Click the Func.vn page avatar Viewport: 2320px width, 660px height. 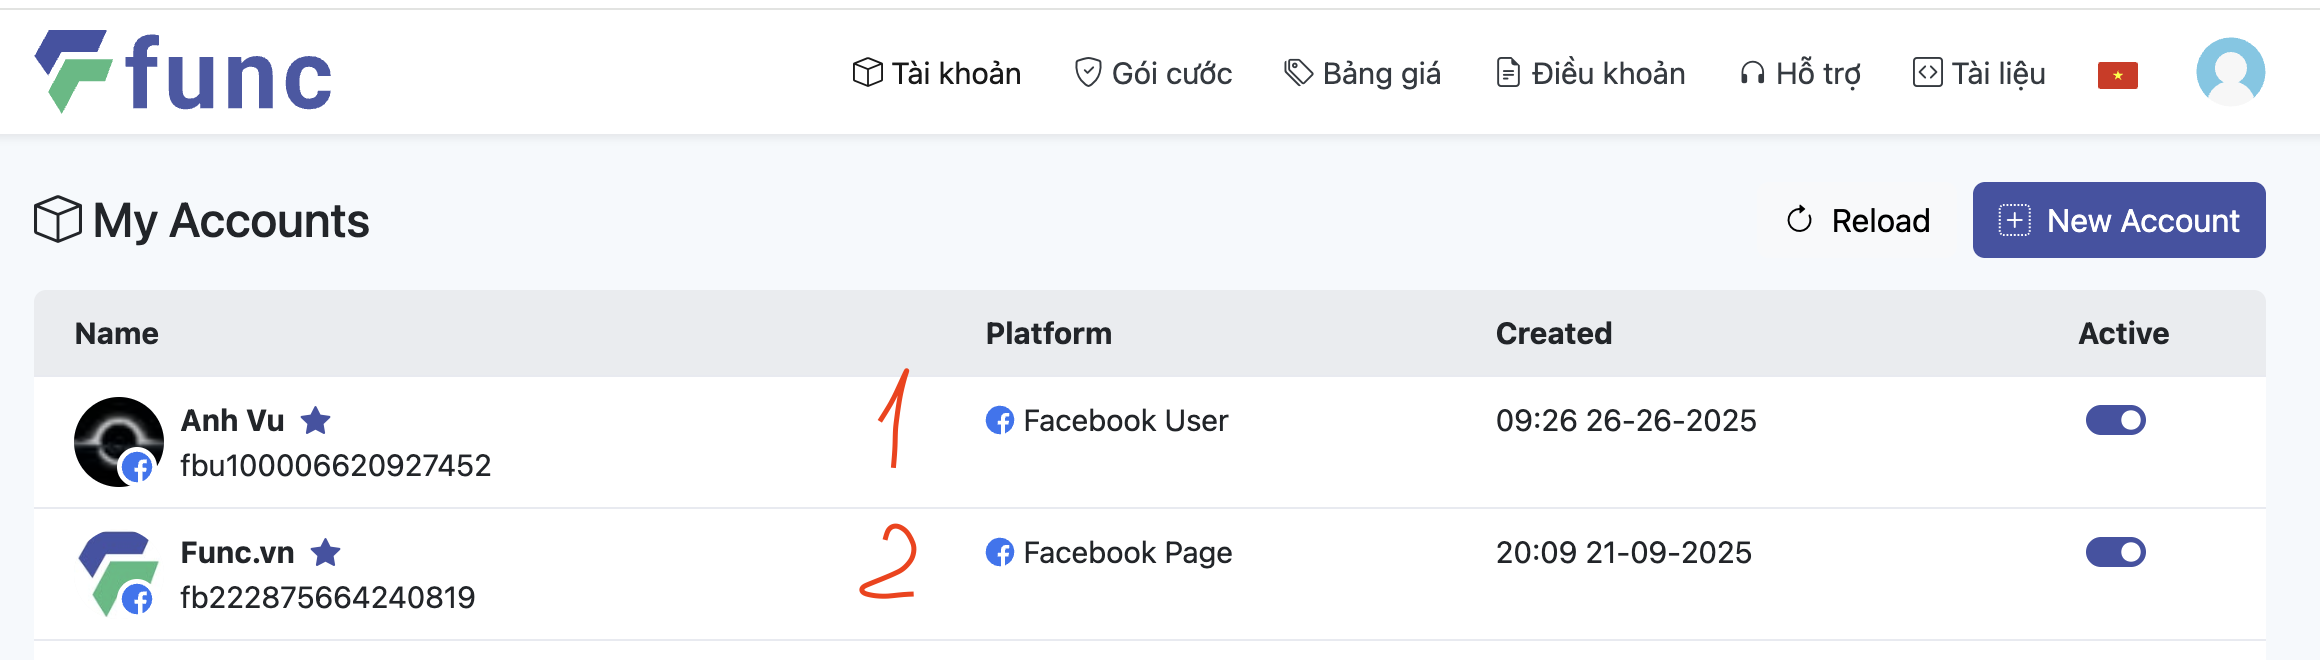[x=118, y=573]
